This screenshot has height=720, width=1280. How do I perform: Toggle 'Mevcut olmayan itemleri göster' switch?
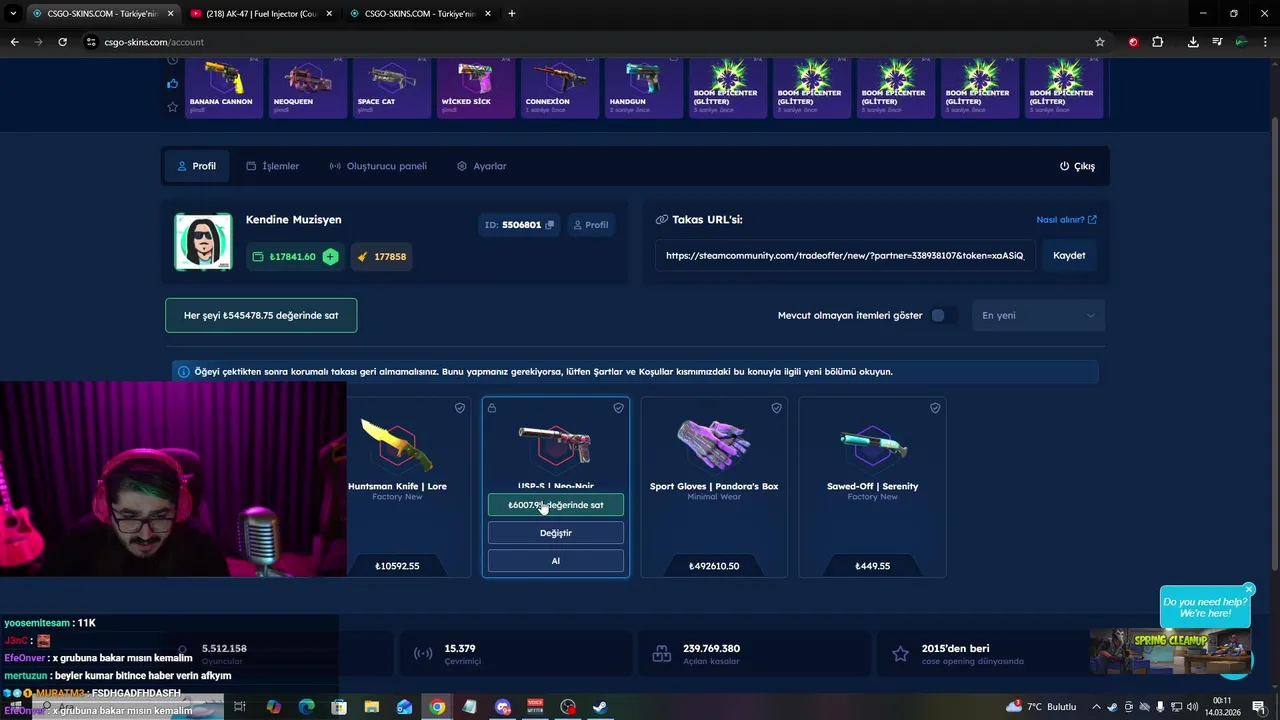(x=943, y=316)
